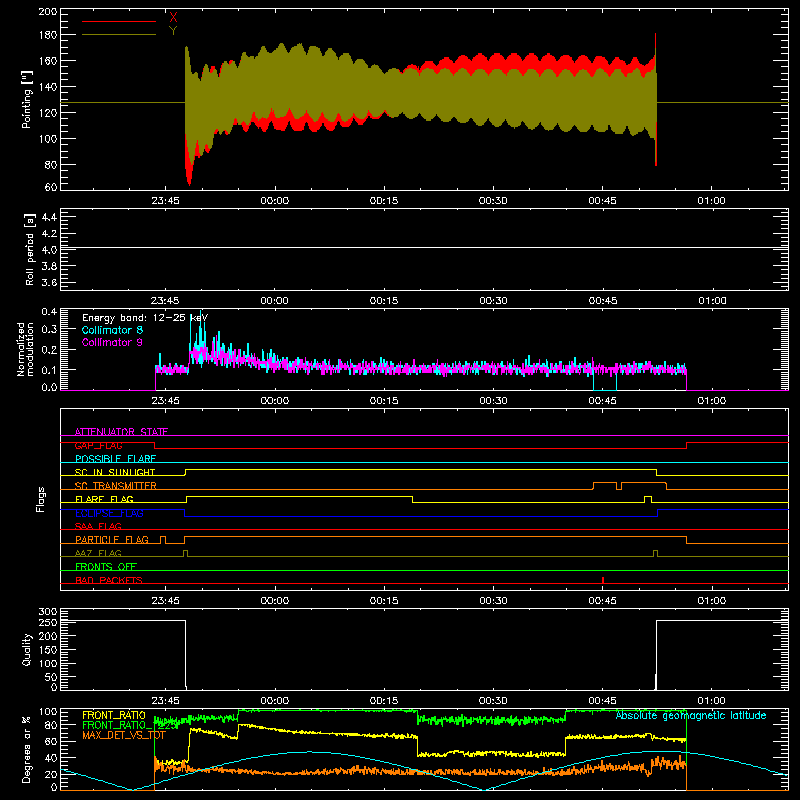Viewport: 800px width, 800px height.
Task: Click the ATTENUATOR_STATE flag label
Action: click(121, 432)
